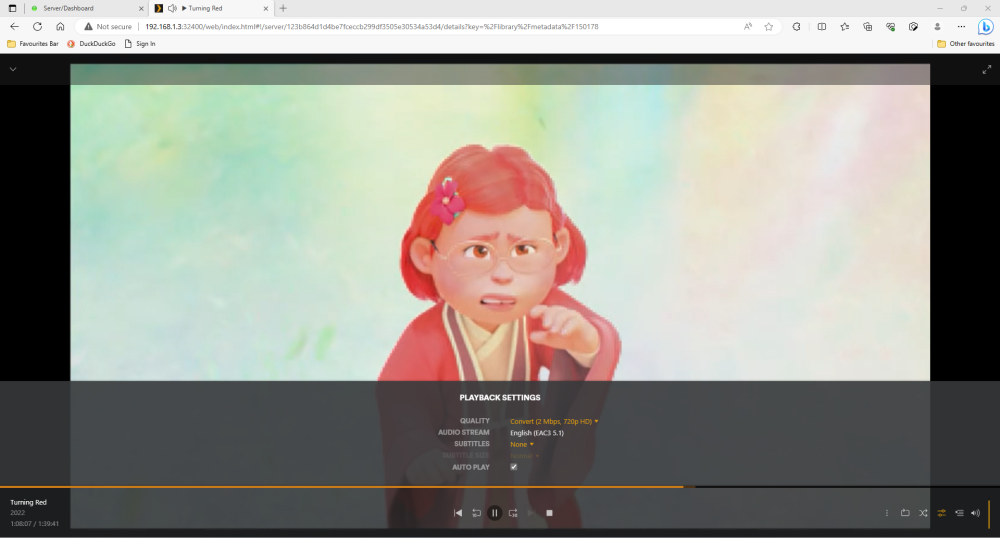1000x538 pixels.
Task: Open the screenshot web capture tool
Action: click(x=913, y=27)
